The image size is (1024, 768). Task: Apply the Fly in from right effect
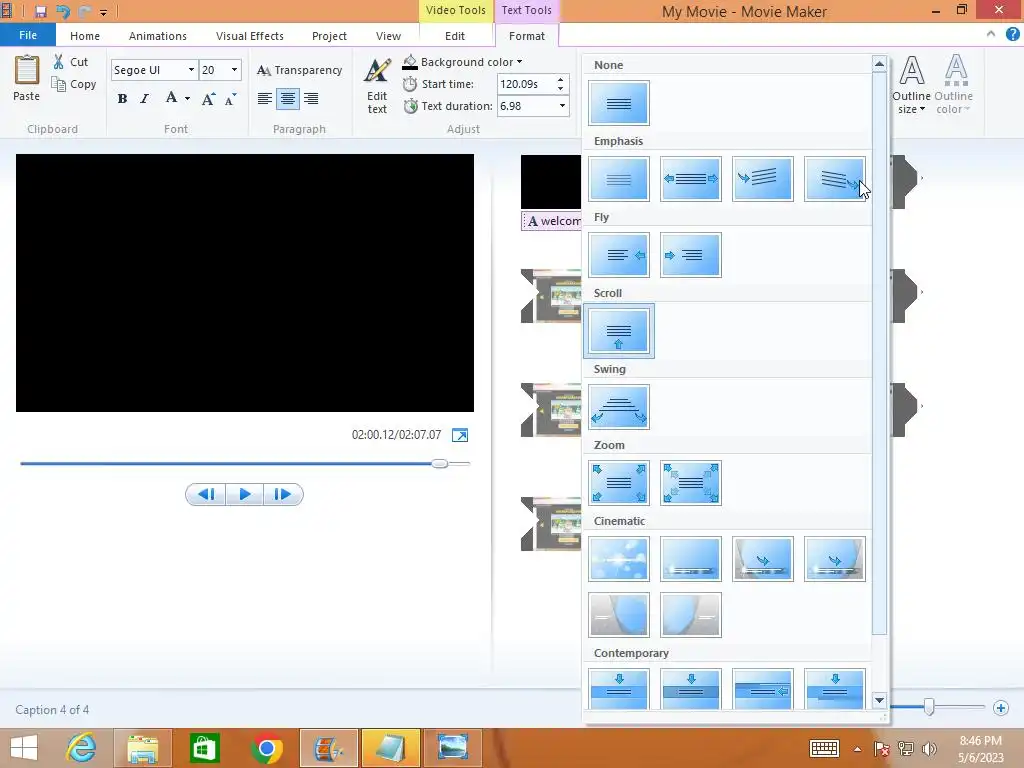point(618,255)
